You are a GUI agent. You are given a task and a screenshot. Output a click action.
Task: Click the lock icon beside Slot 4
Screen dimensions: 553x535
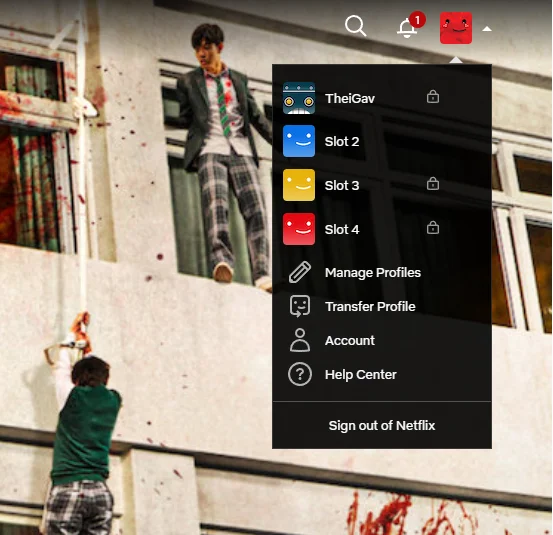[x=433, y=227]
